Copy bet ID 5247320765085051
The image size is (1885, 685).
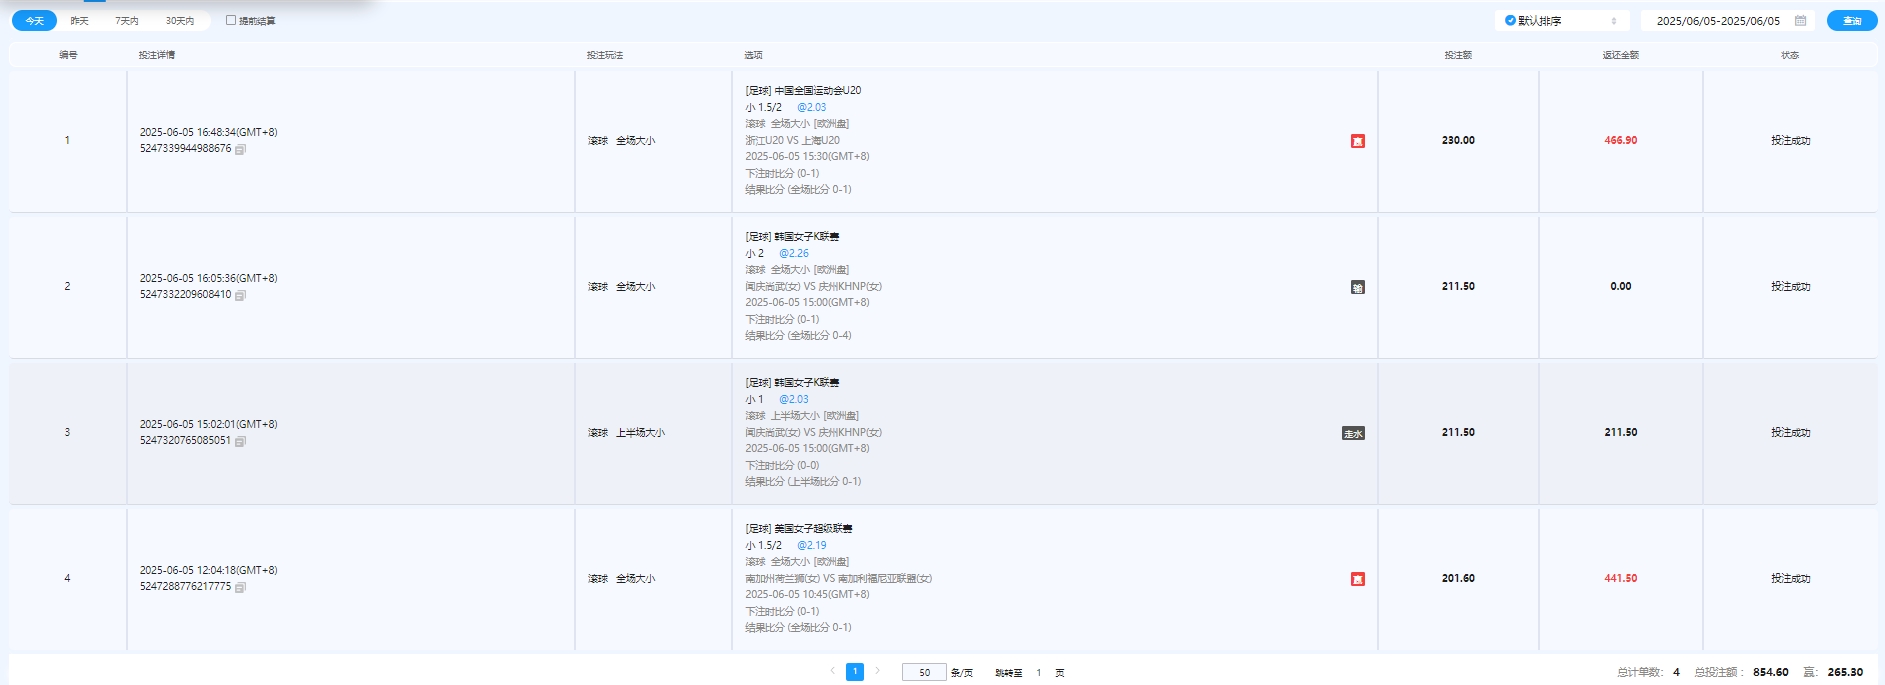click(240, 441)
